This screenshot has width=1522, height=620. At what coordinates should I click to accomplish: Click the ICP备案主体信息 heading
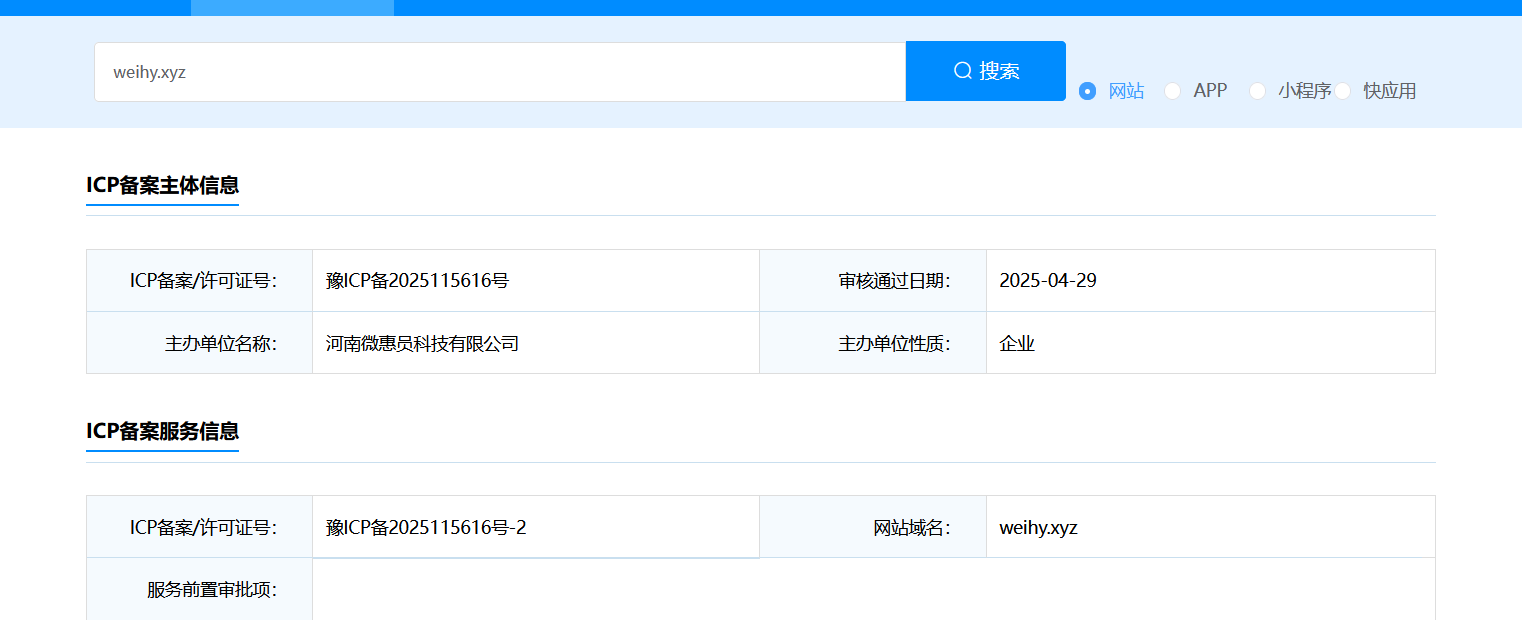click(x=162, y=185)
